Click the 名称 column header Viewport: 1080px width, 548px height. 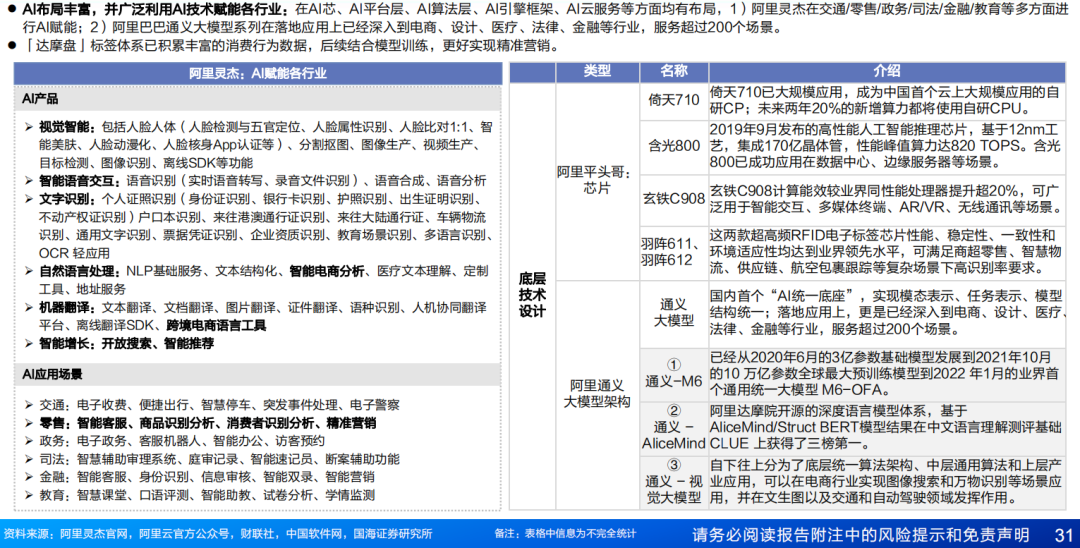click(674, 71)
